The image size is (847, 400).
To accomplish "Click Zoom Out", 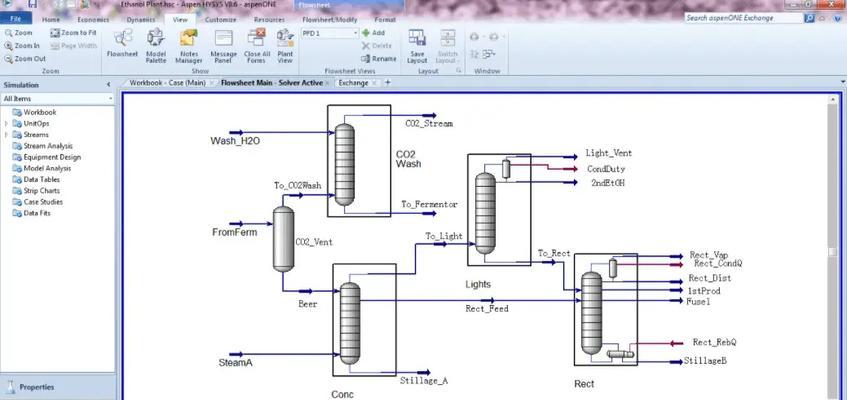I will point(25,59).
